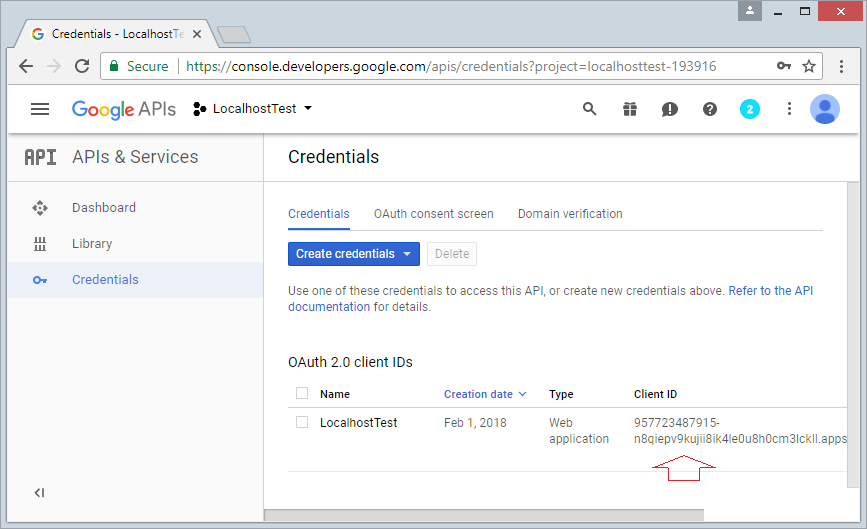The image size is (867, 529).
Task: Click the account avatar icon
Action: [x=825, y=109]
